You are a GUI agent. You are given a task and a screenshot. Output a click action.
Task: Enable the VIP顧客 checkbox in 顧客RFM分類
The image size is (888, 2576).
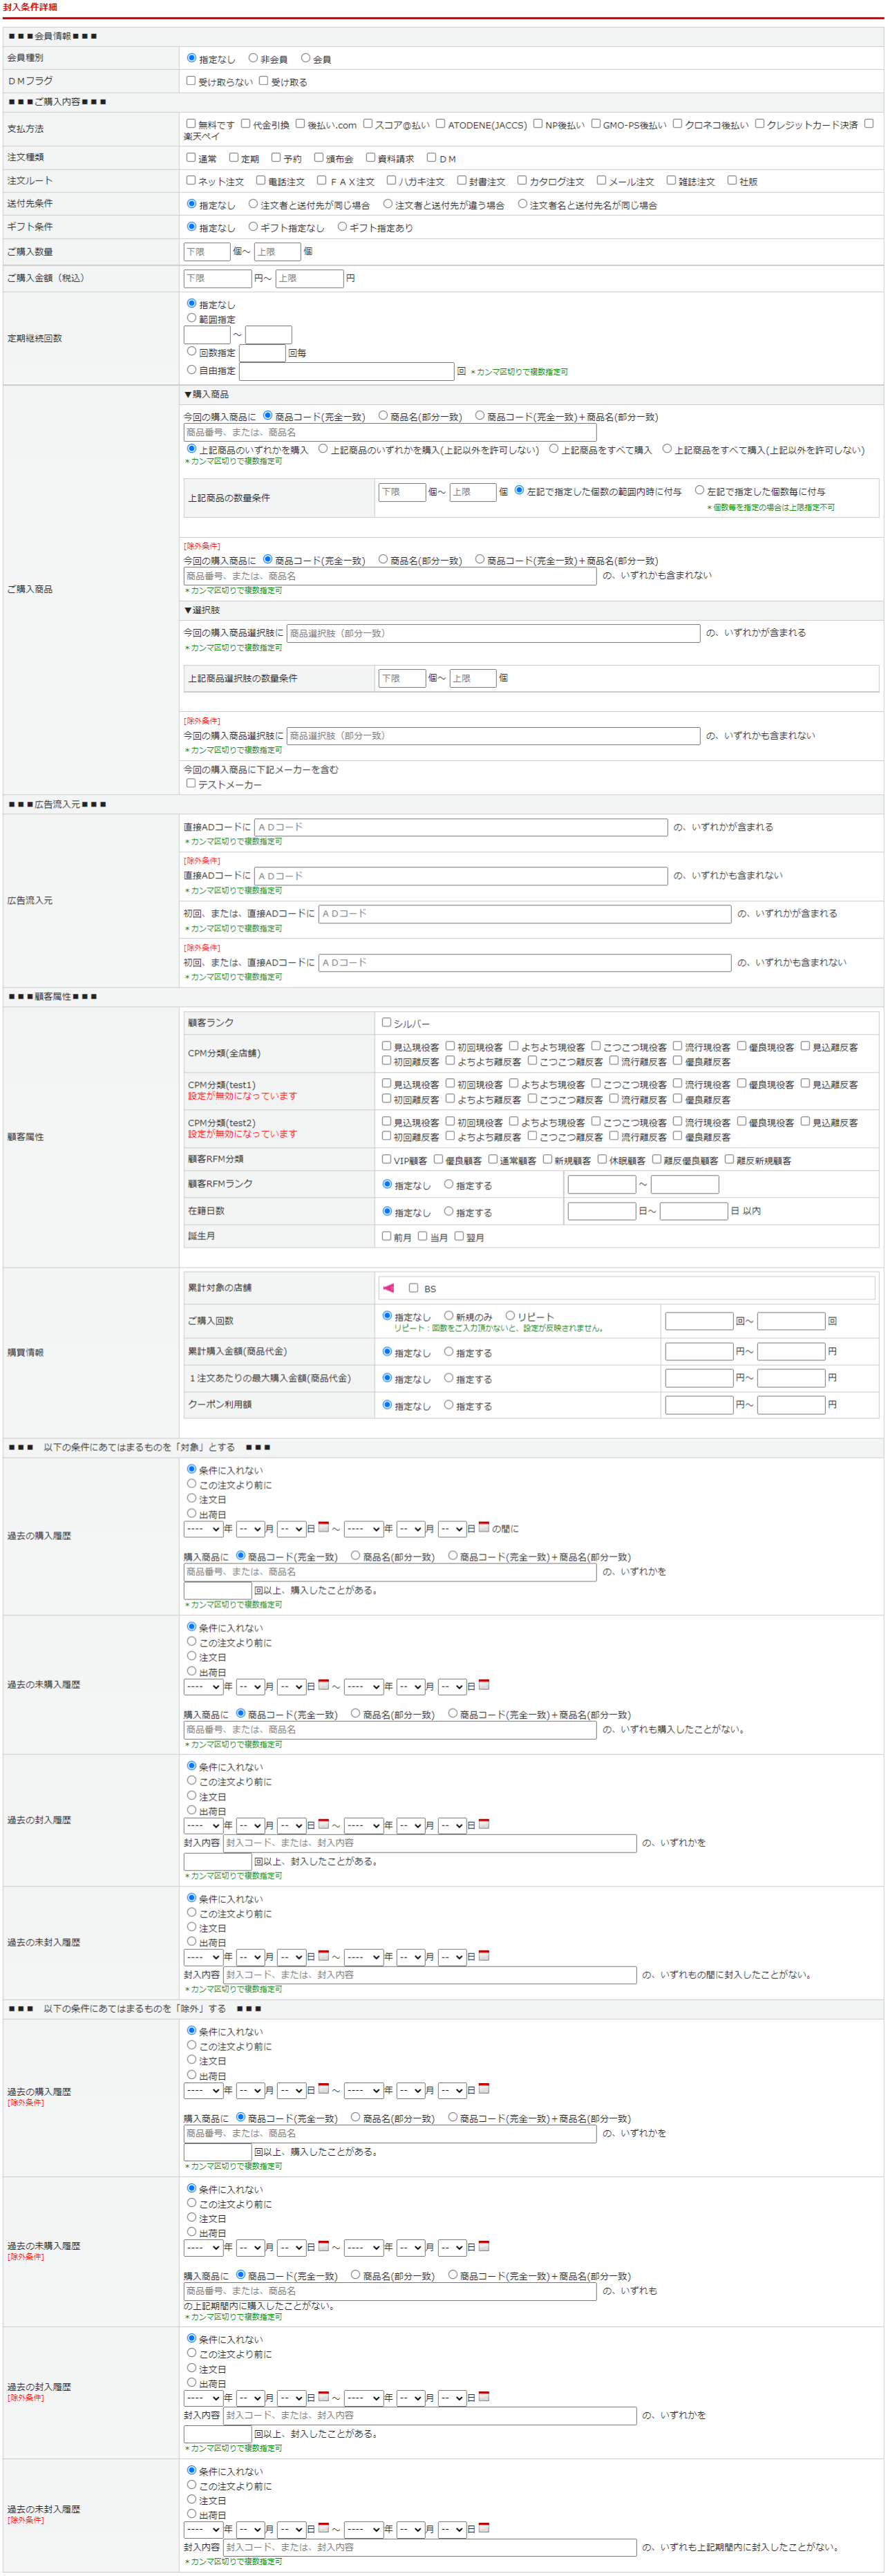387,1159
